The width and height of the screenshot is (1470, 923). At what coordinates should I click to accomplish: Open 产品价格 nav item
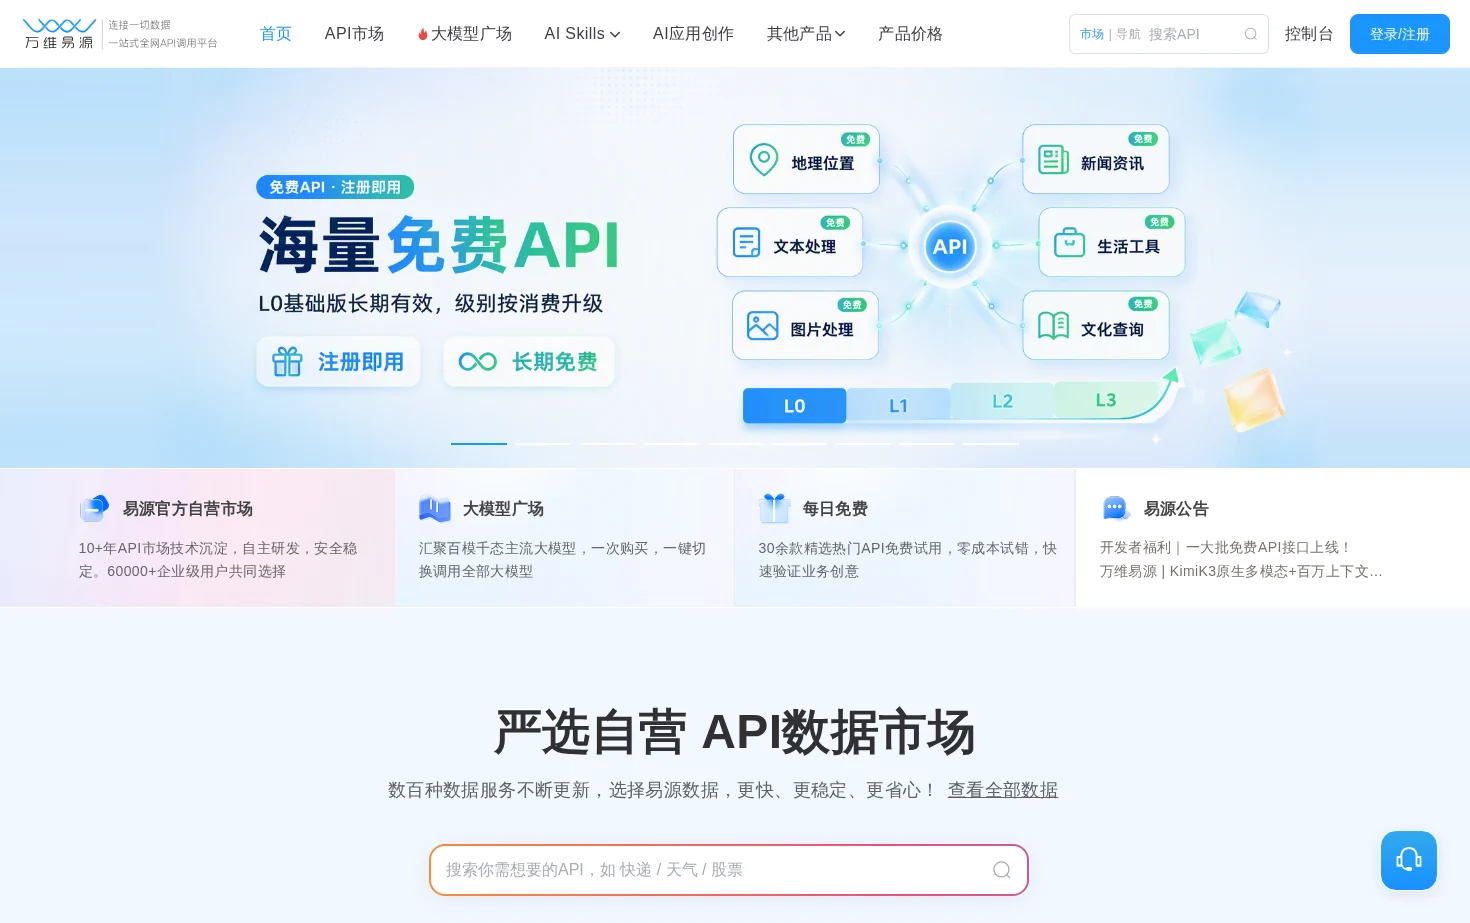click(910, 34)
